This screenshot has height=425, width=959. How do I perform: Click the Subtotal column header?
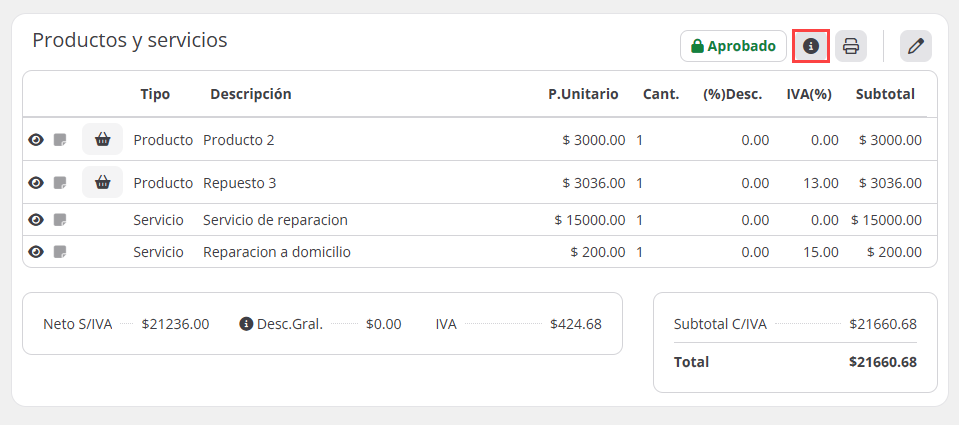(885, 94)
